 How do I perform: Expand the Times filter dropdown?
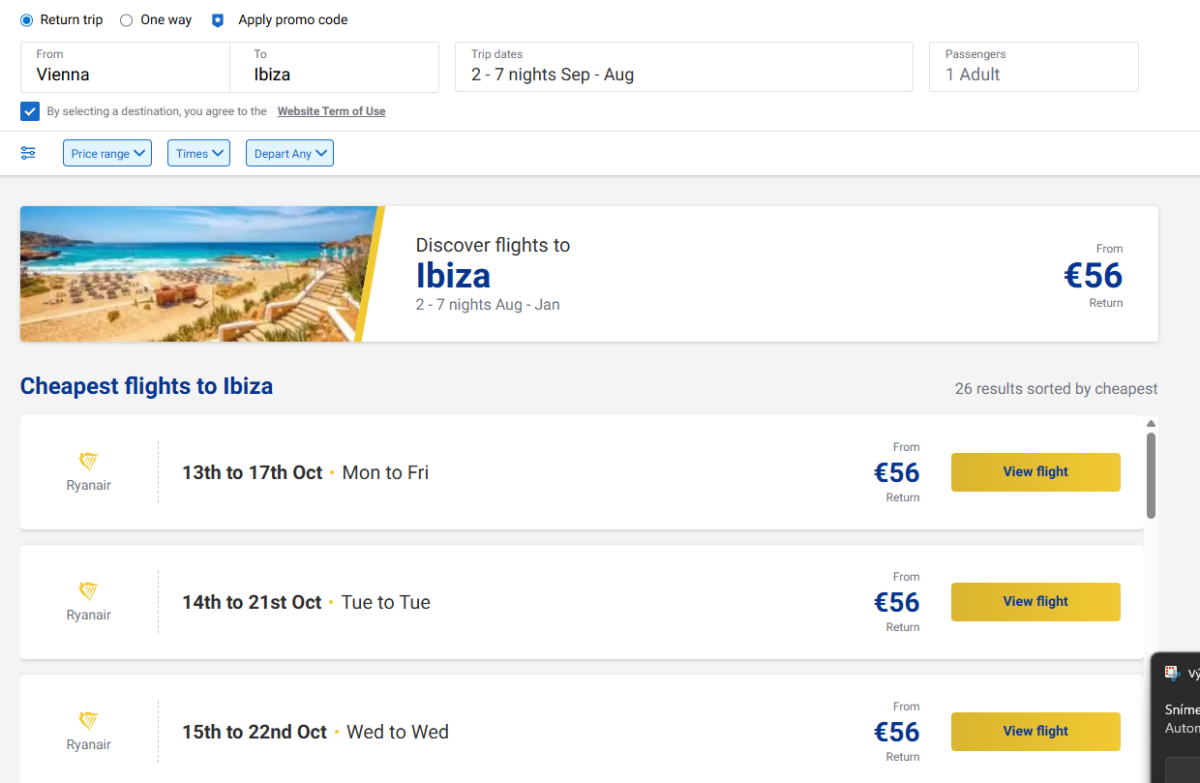pyautogui.click(x=198, y=153)
